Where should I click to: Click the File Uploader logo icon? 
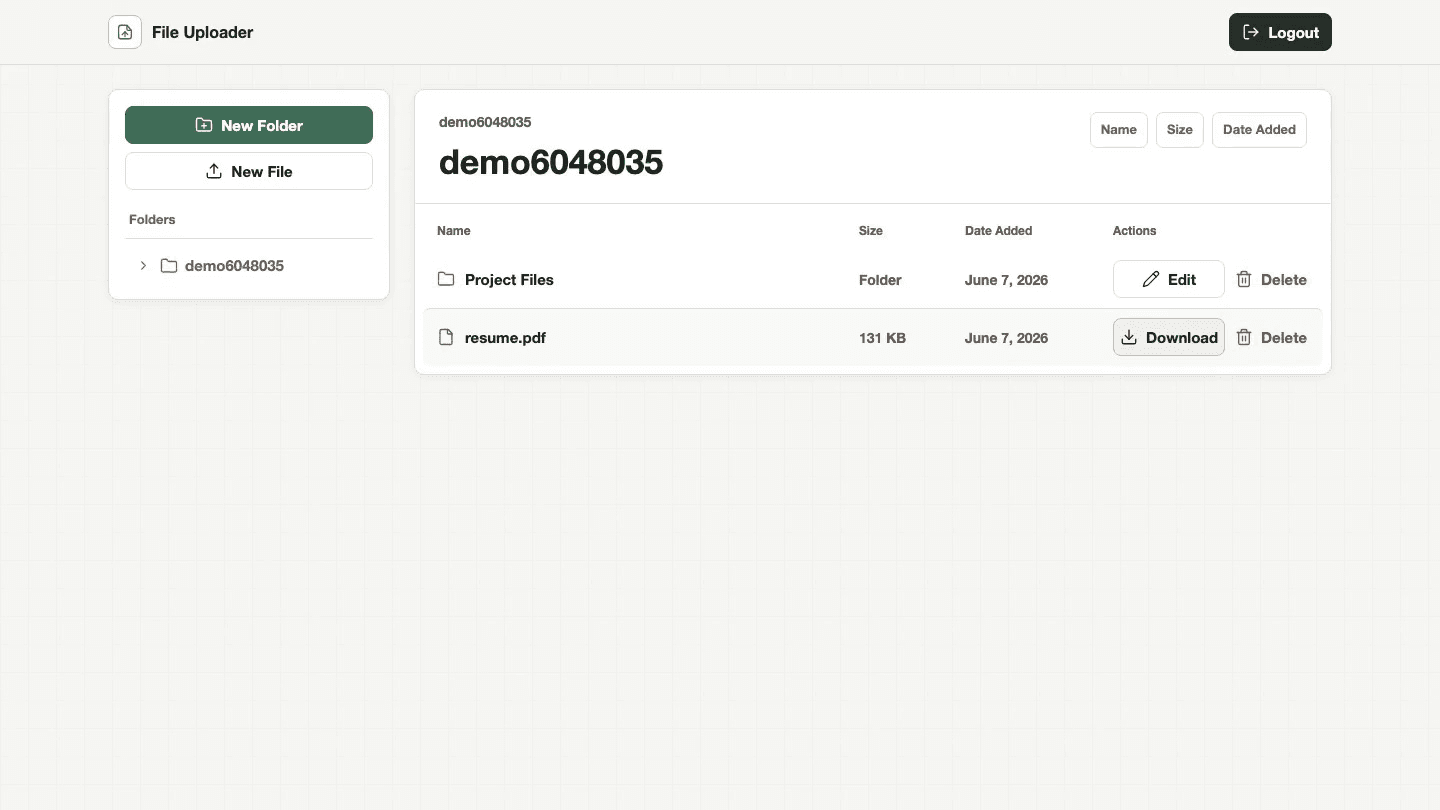pos(125,32)
